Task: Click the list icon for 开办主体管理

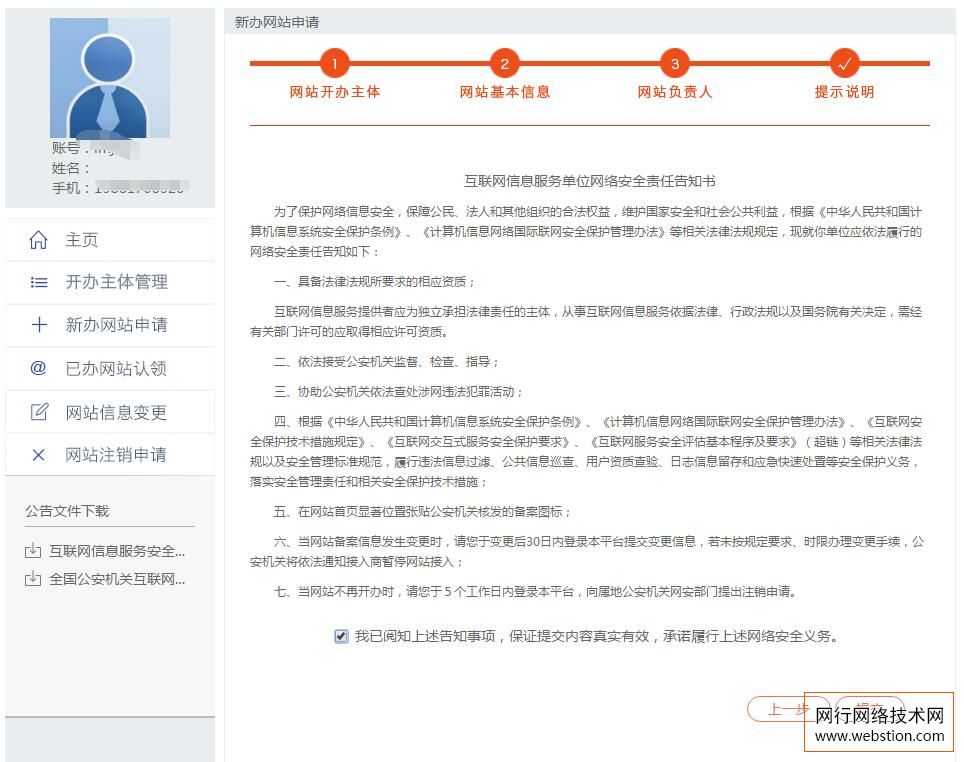Action: click(x=39, y=282)
